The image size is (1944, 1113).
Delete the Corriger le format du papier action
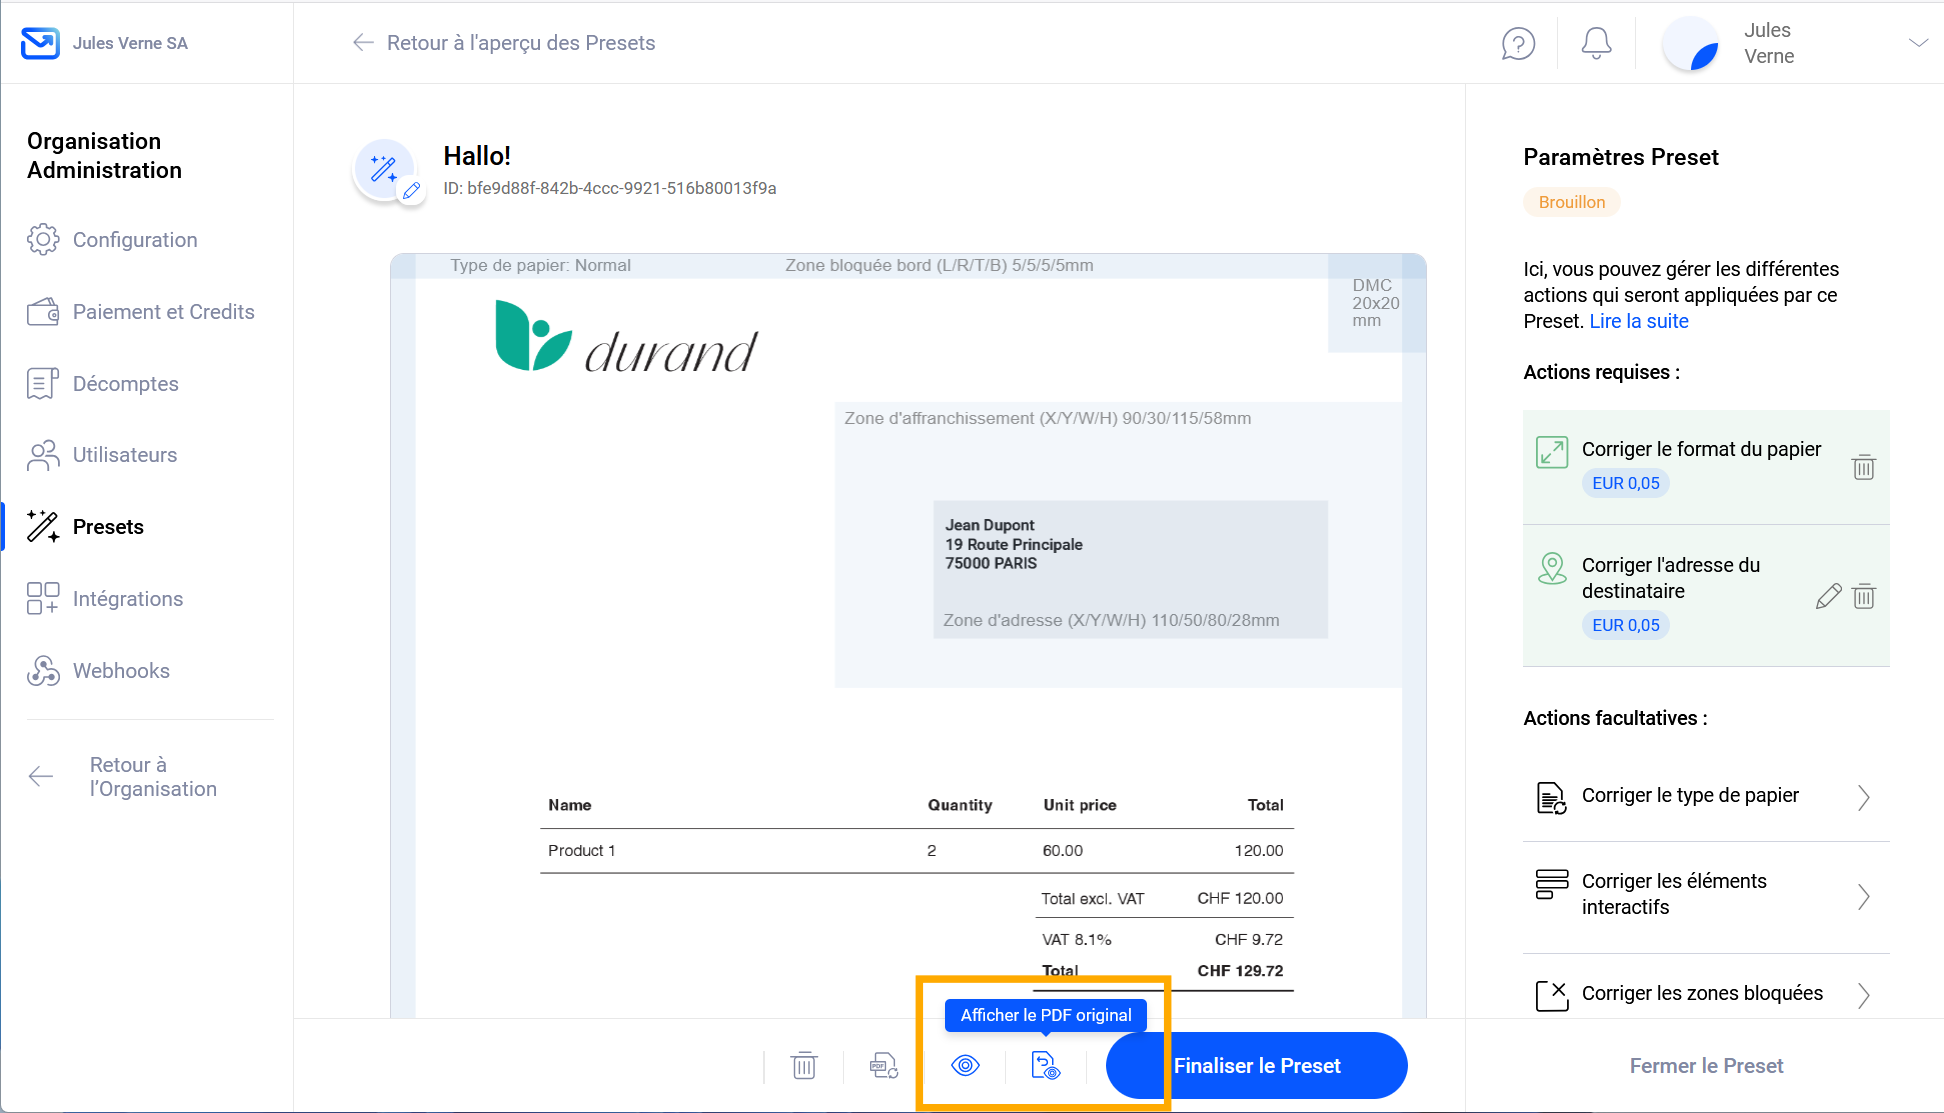point(1863,467)
